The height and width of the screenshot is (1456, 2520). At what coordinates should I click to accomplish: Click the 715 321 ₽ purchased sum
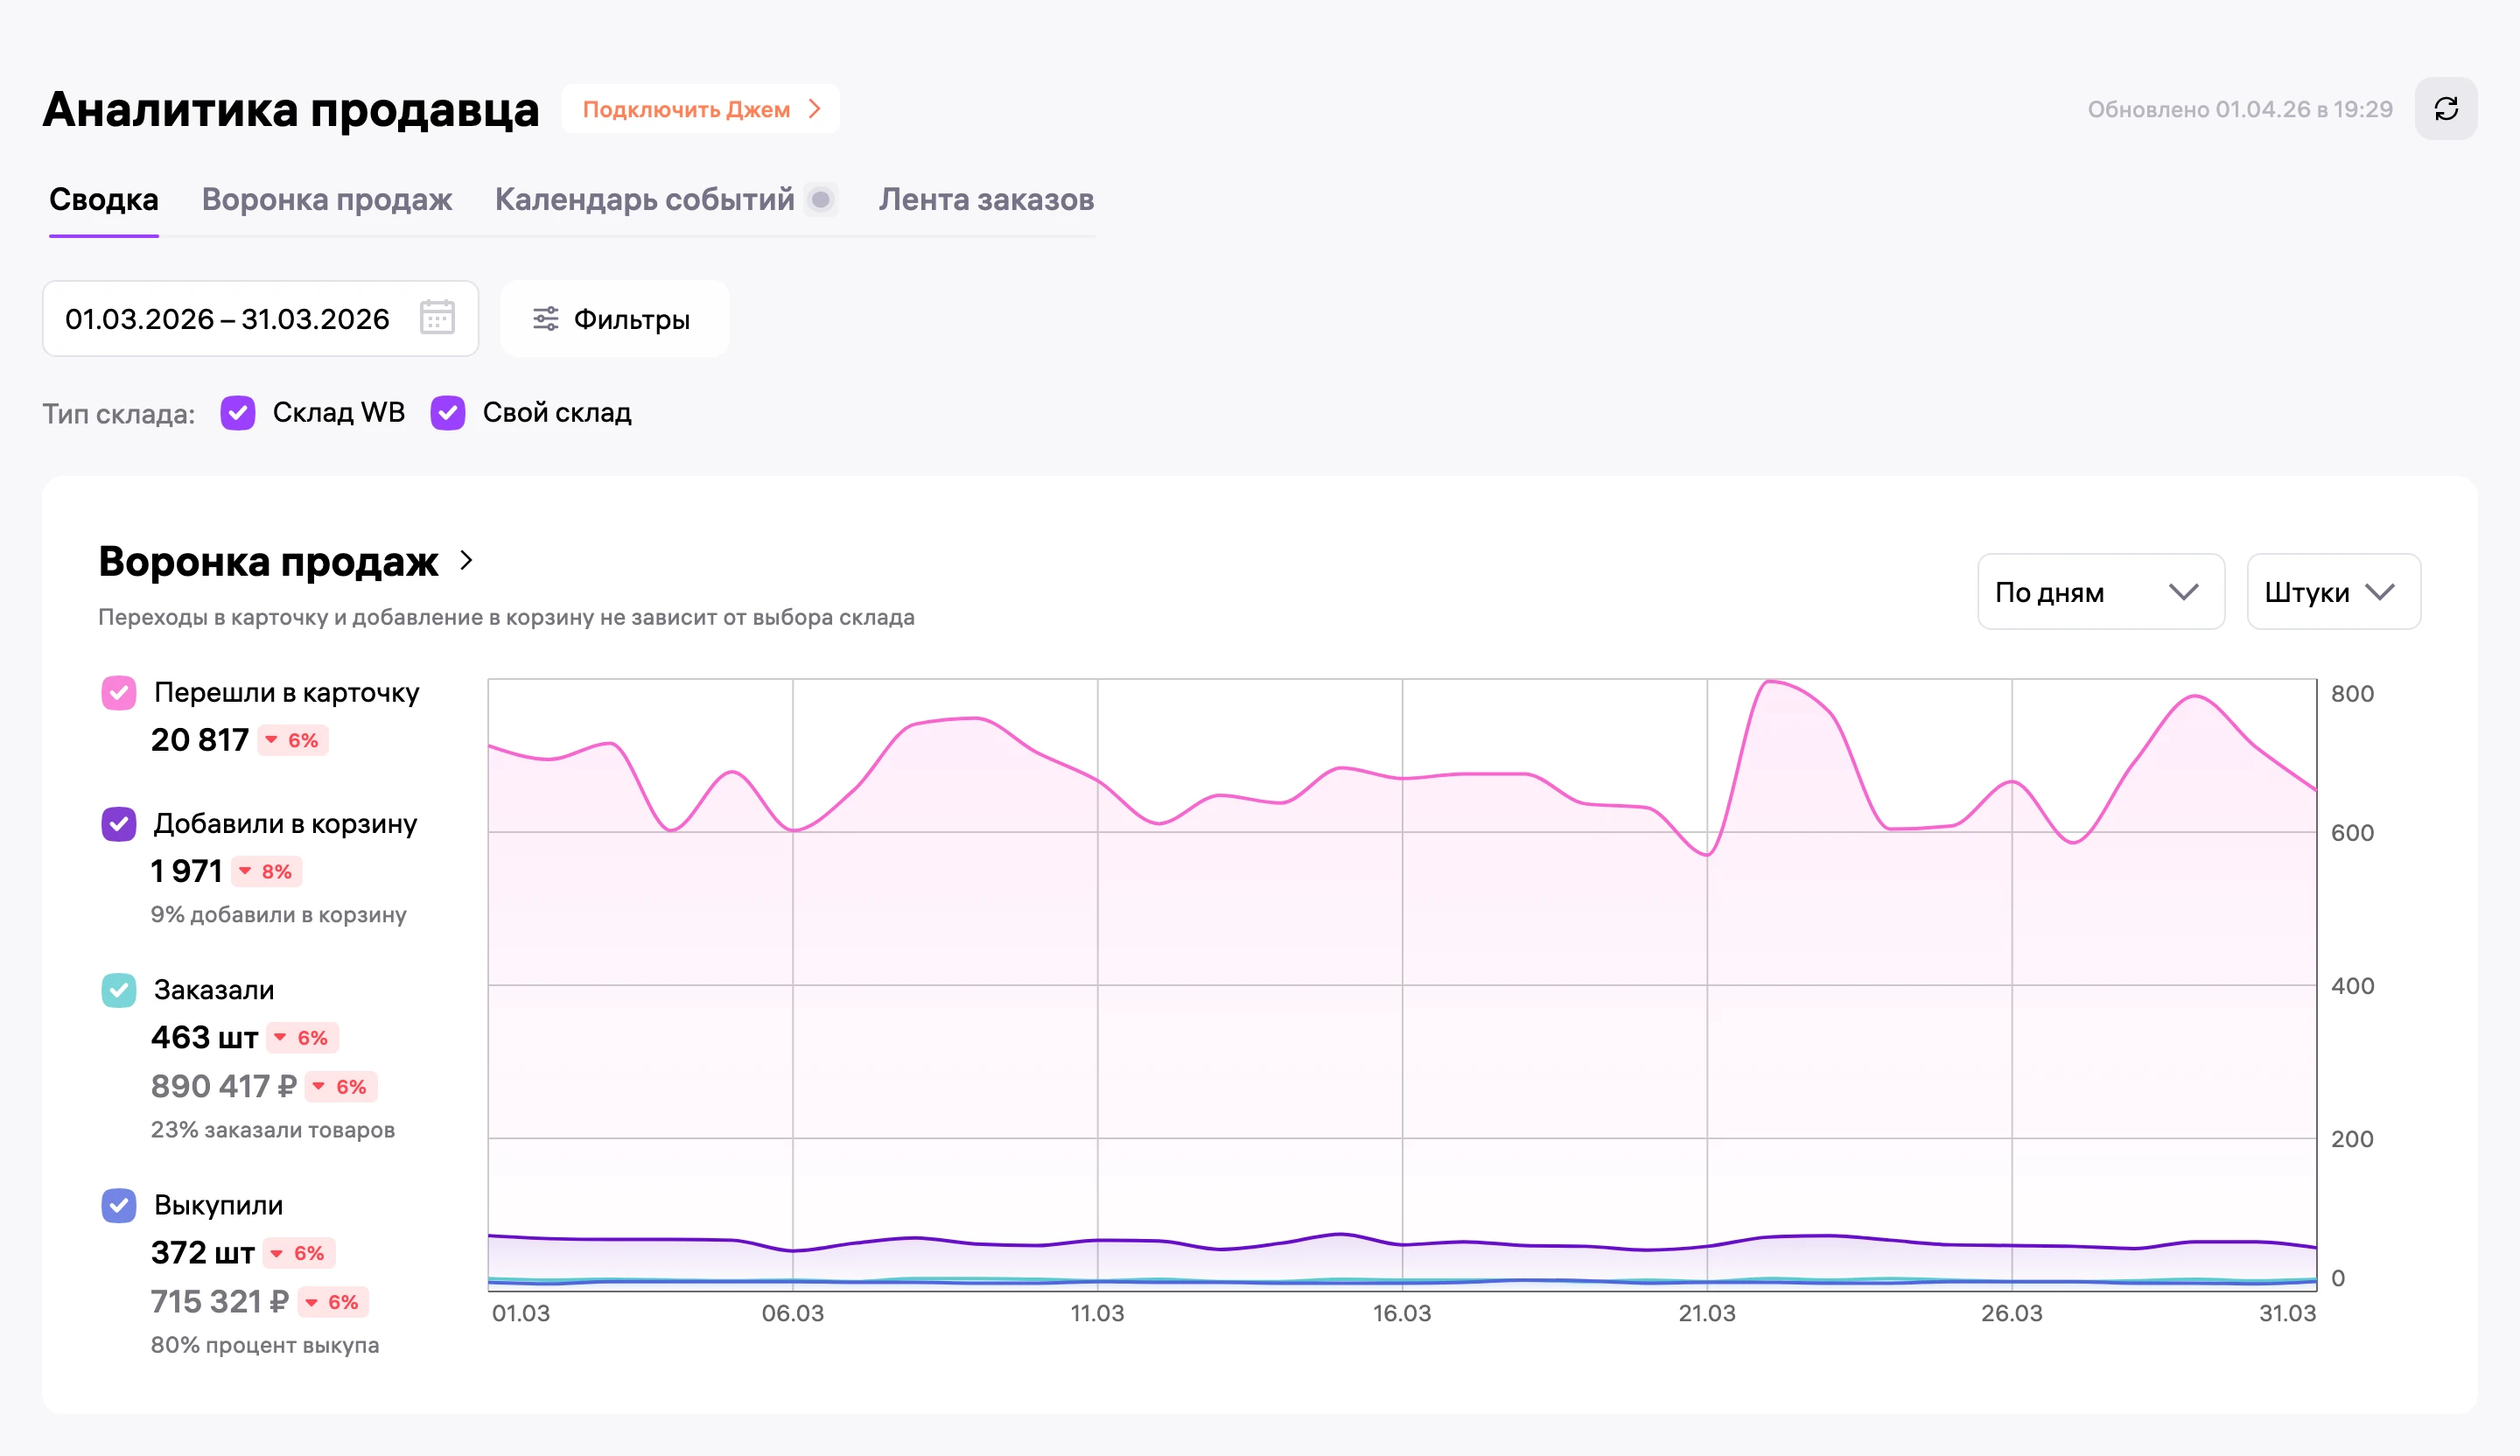(x=220, y=1302)
